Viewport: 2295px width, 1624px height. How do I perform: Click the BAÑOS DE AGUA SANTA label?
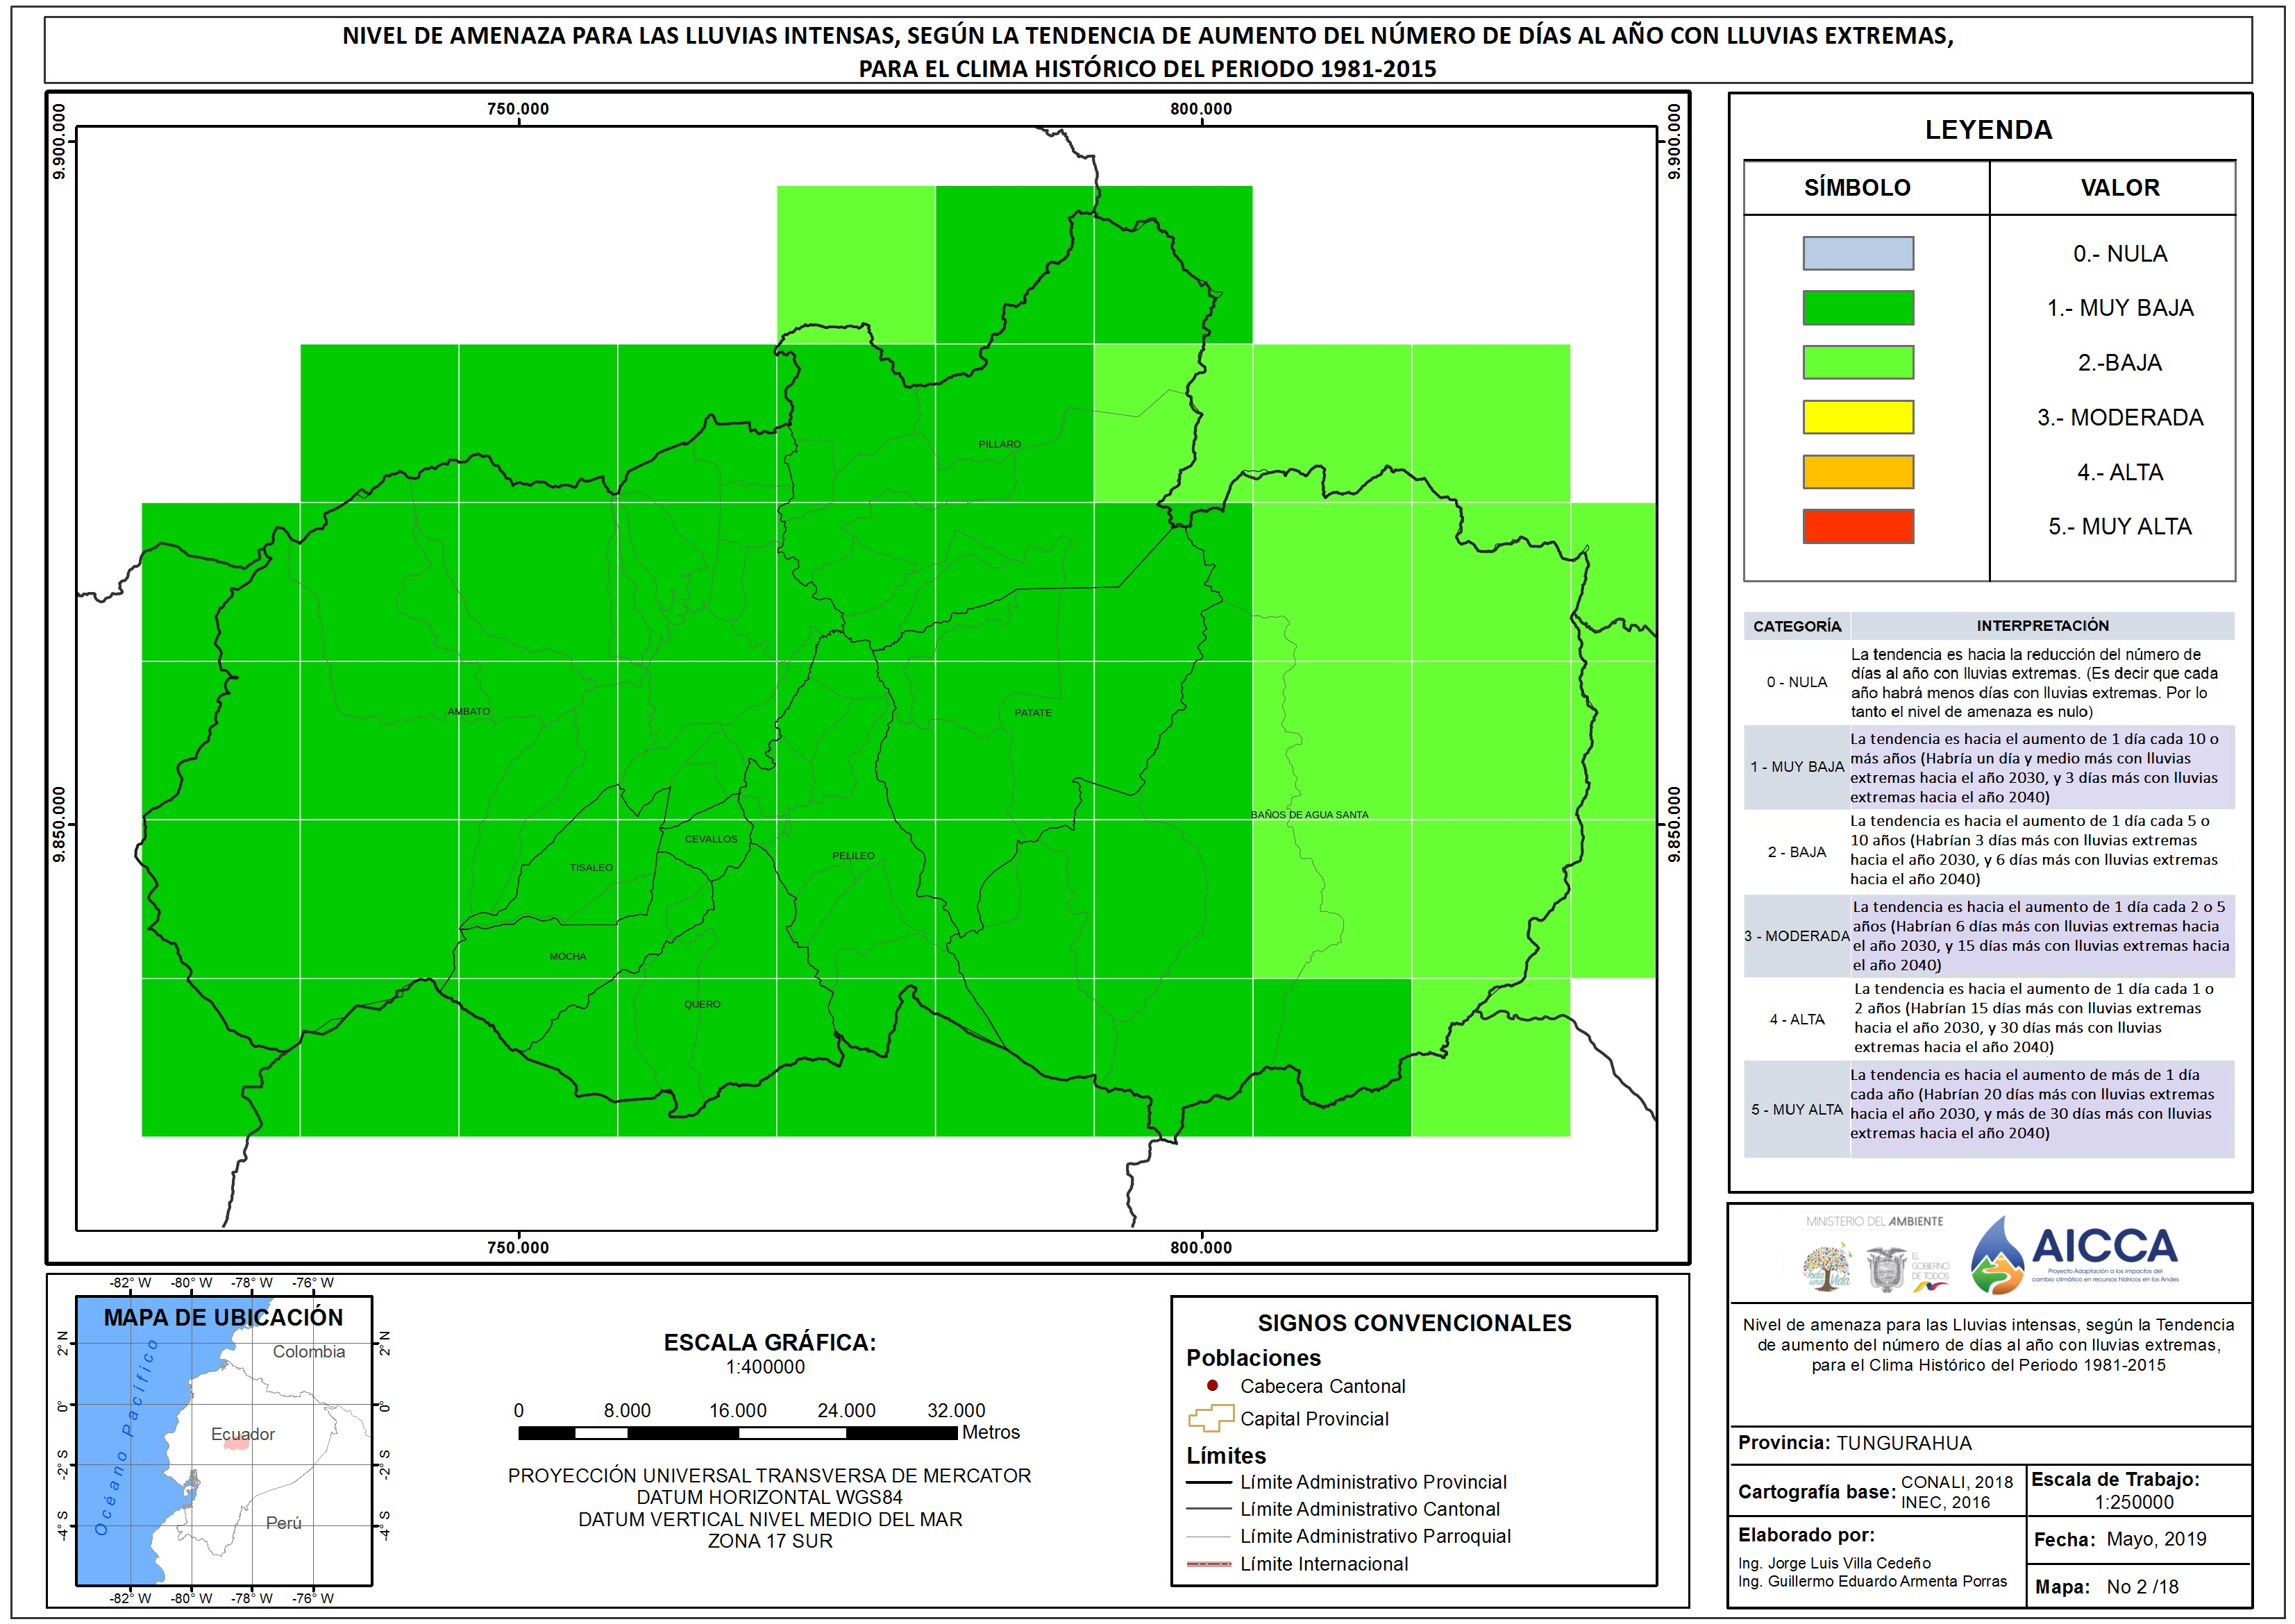tap(1309, 815)
